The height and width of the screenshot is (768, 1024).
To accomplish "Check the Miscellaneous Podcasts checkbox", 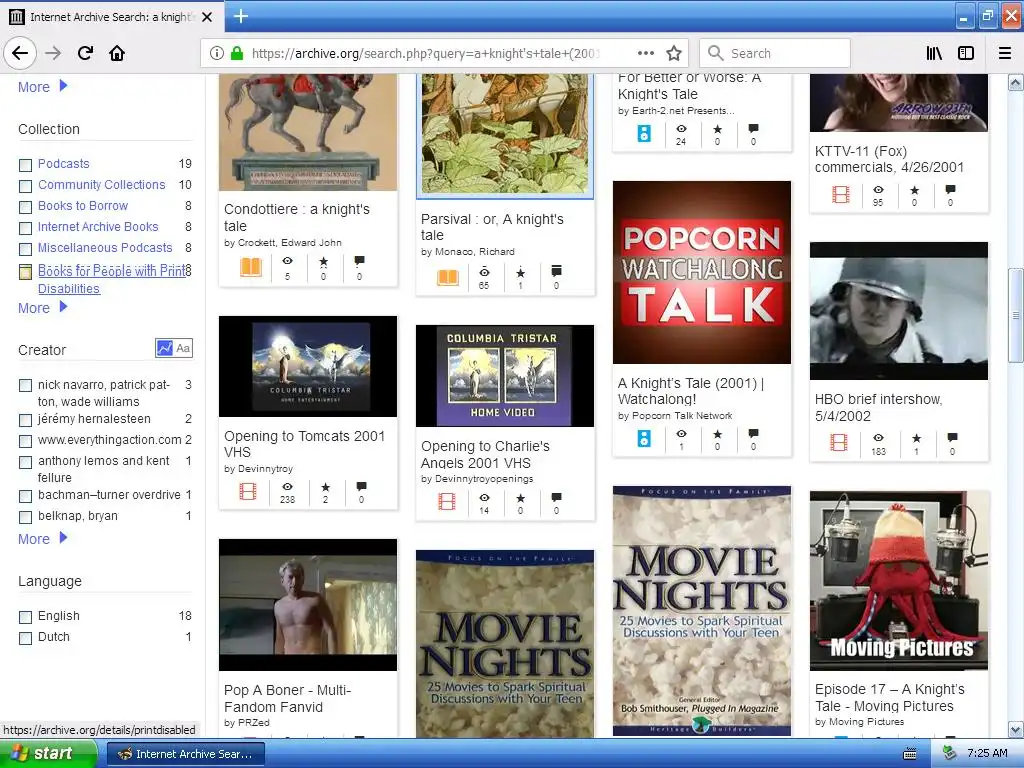I will [25, 249].
